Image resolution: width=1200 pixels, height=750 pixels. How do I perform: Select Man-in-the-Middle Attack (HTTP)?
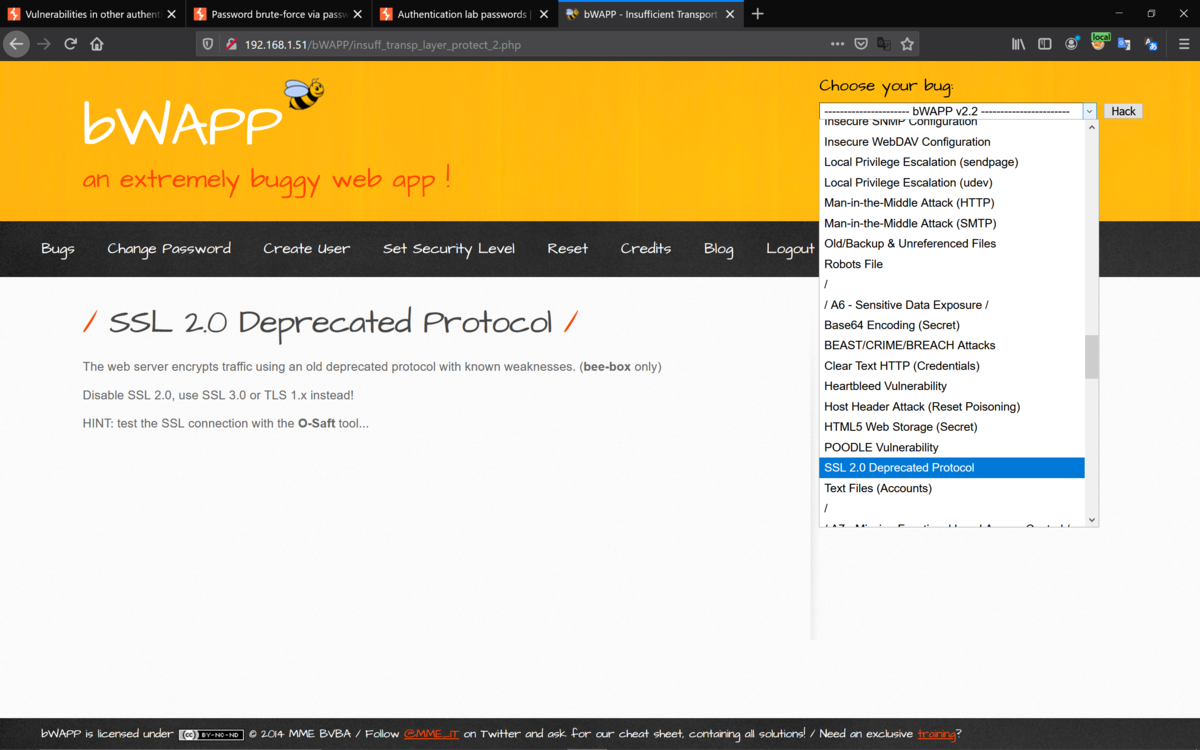951,203
